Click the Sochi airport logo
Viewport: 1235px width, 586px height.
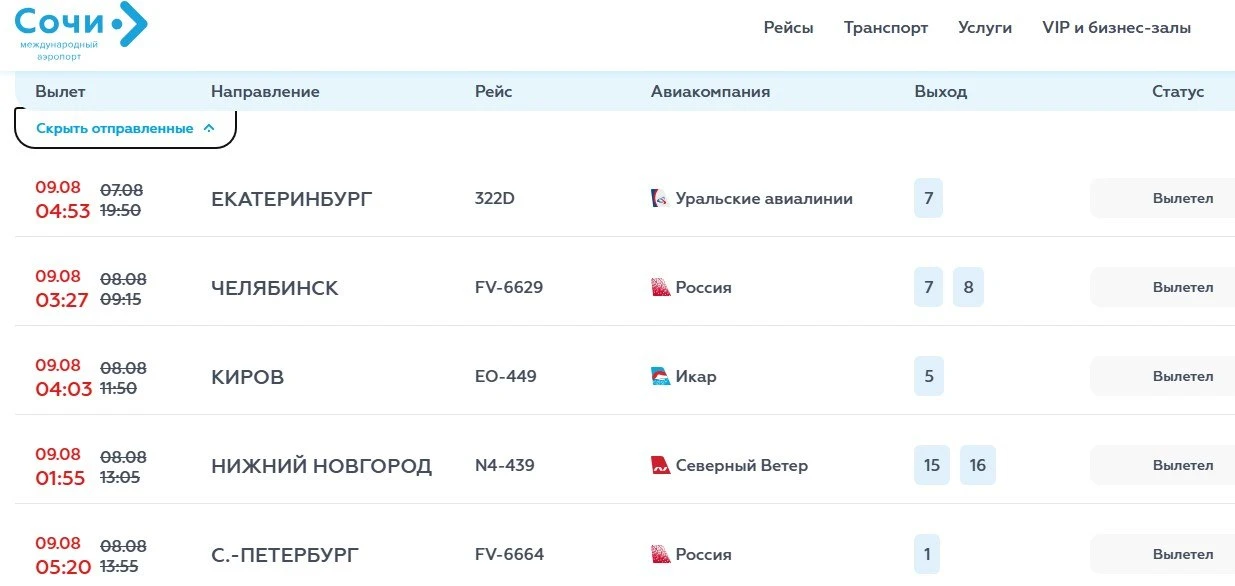point(81,31)
